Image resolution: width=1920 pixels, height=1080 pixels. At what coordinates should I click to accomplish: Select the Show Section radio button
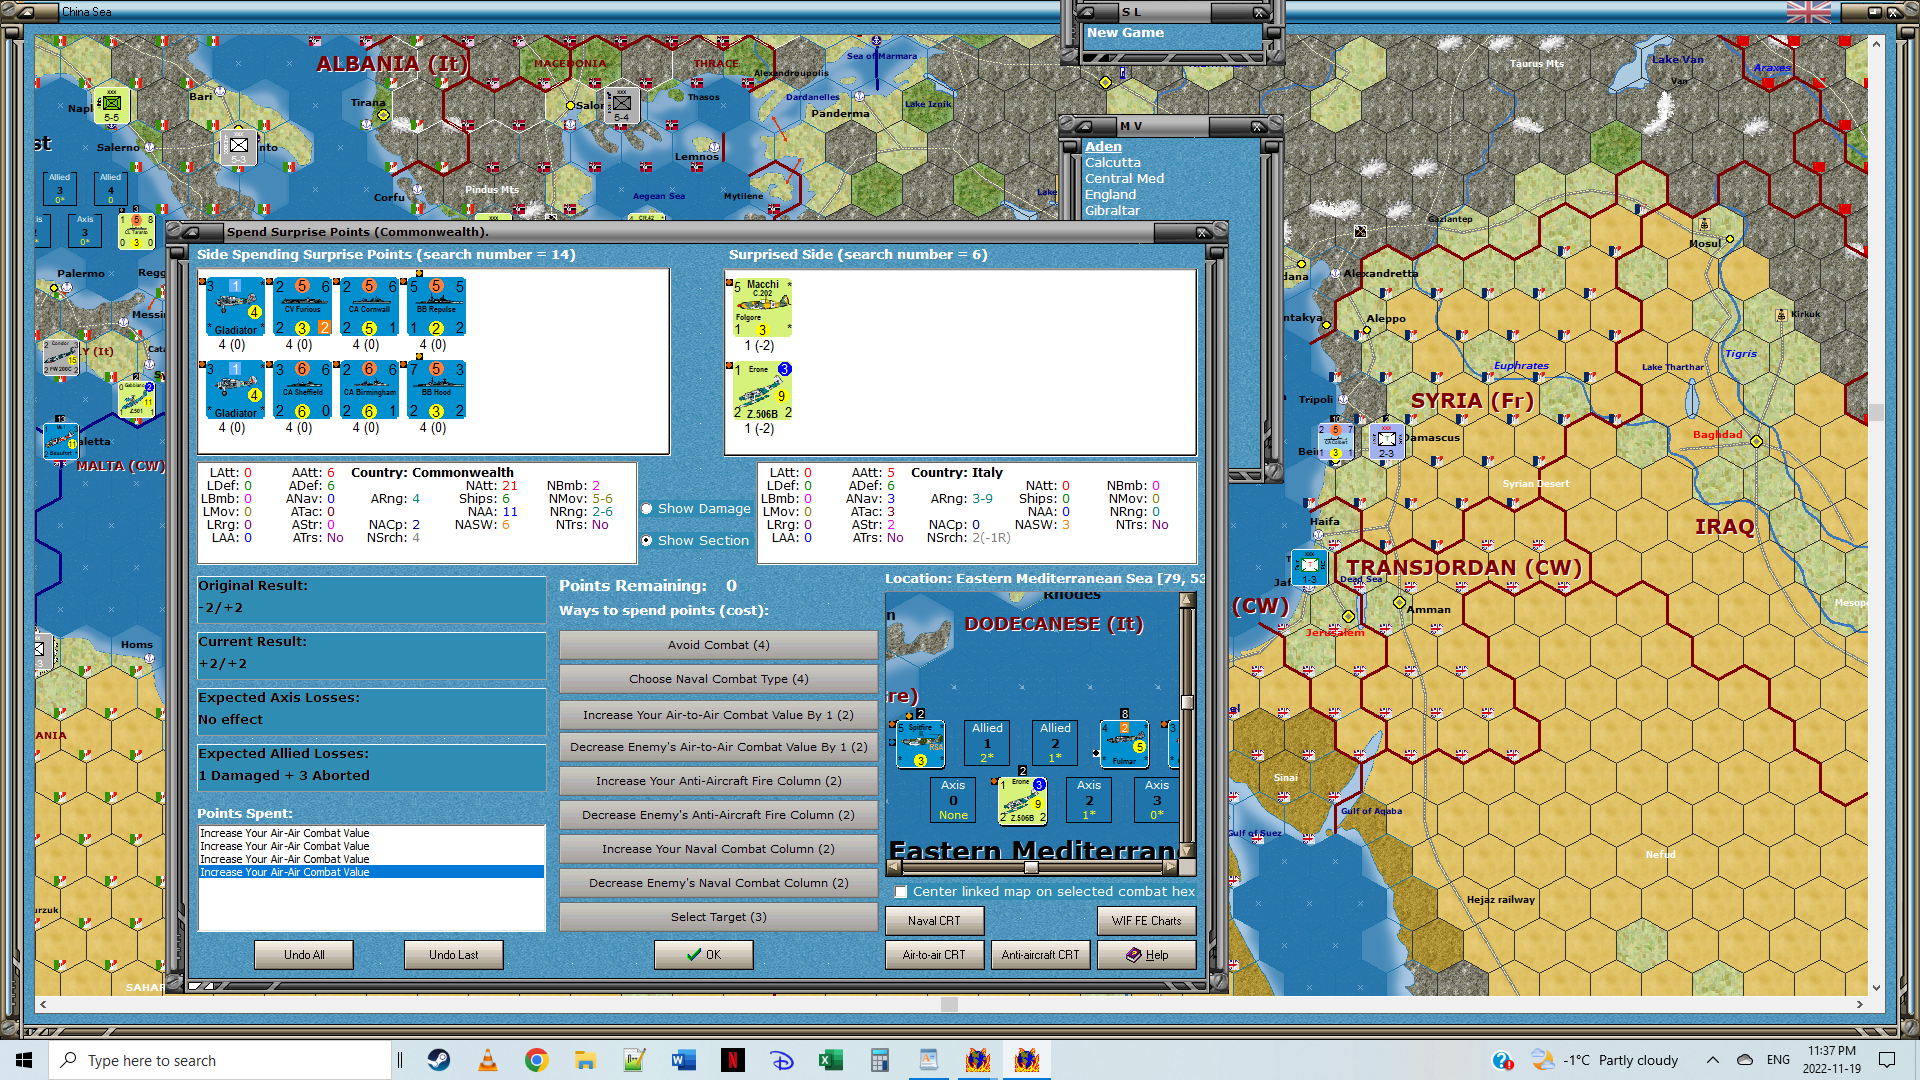[647, 541]
